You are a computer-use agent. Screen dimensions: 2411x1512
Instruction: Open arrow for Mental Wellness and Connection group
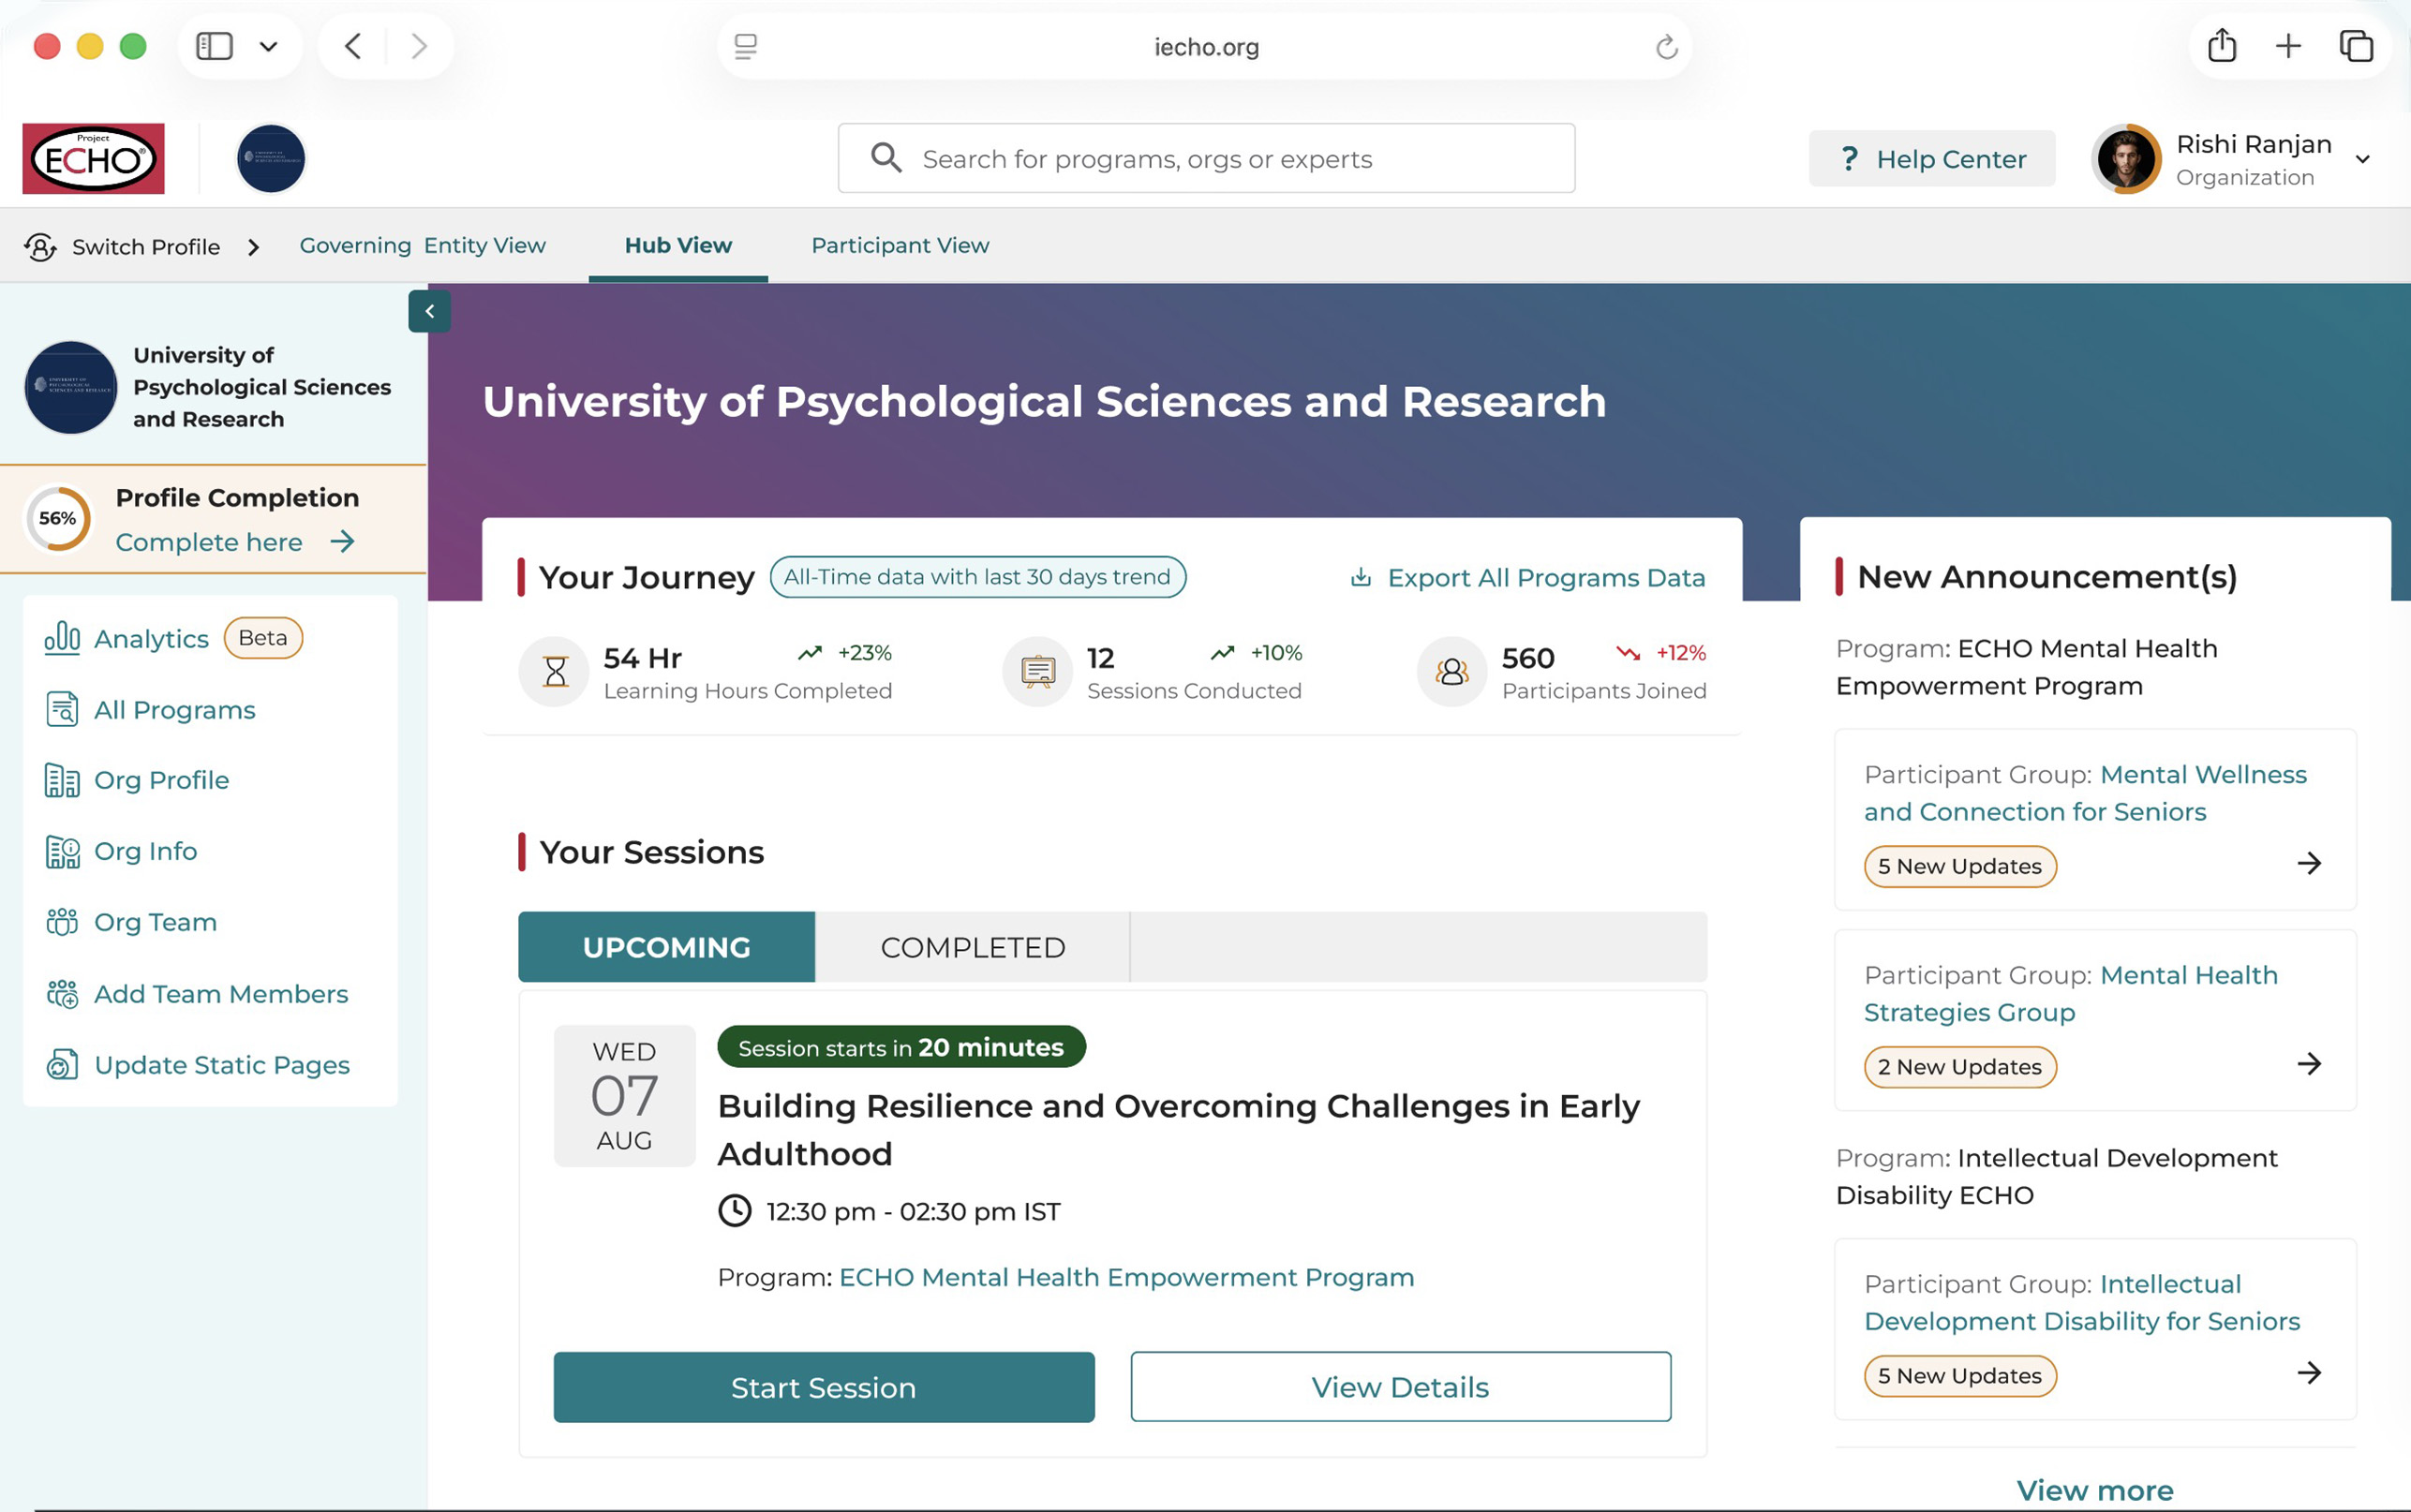(x=2309, y=863)
